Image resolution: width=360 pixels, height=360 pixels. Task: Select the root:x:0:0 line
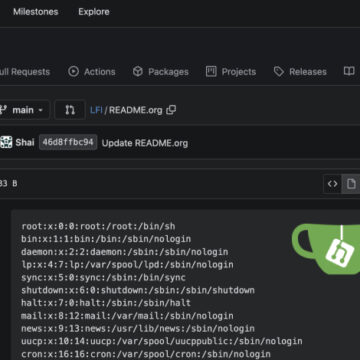coord(98,226)
